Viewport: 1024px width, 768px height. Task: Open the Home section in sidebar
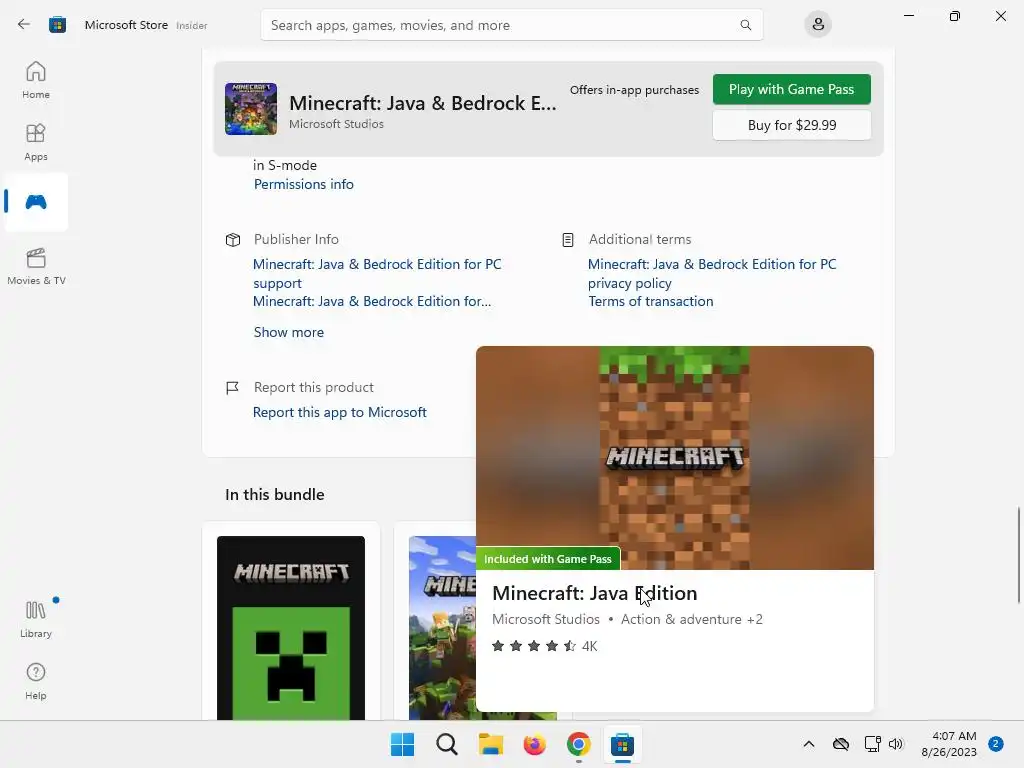(36, 80)
